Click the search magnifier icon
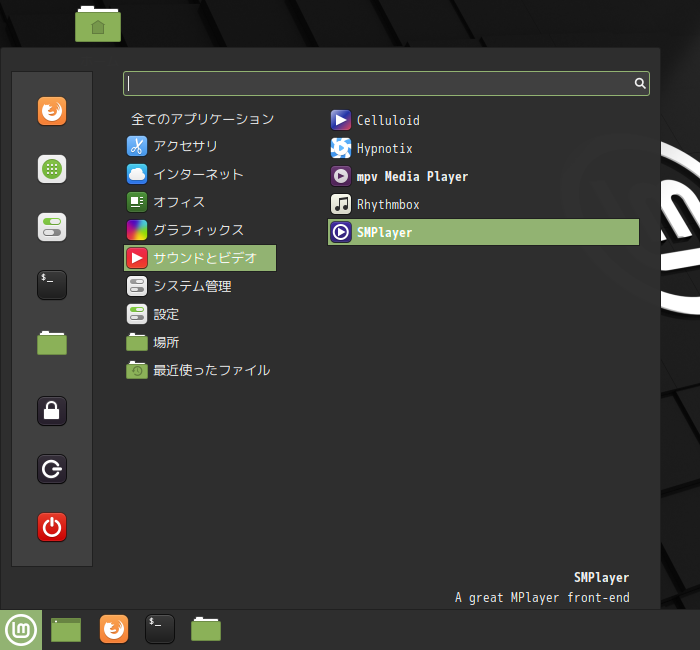The image size is (700, 650). [640, 83]
